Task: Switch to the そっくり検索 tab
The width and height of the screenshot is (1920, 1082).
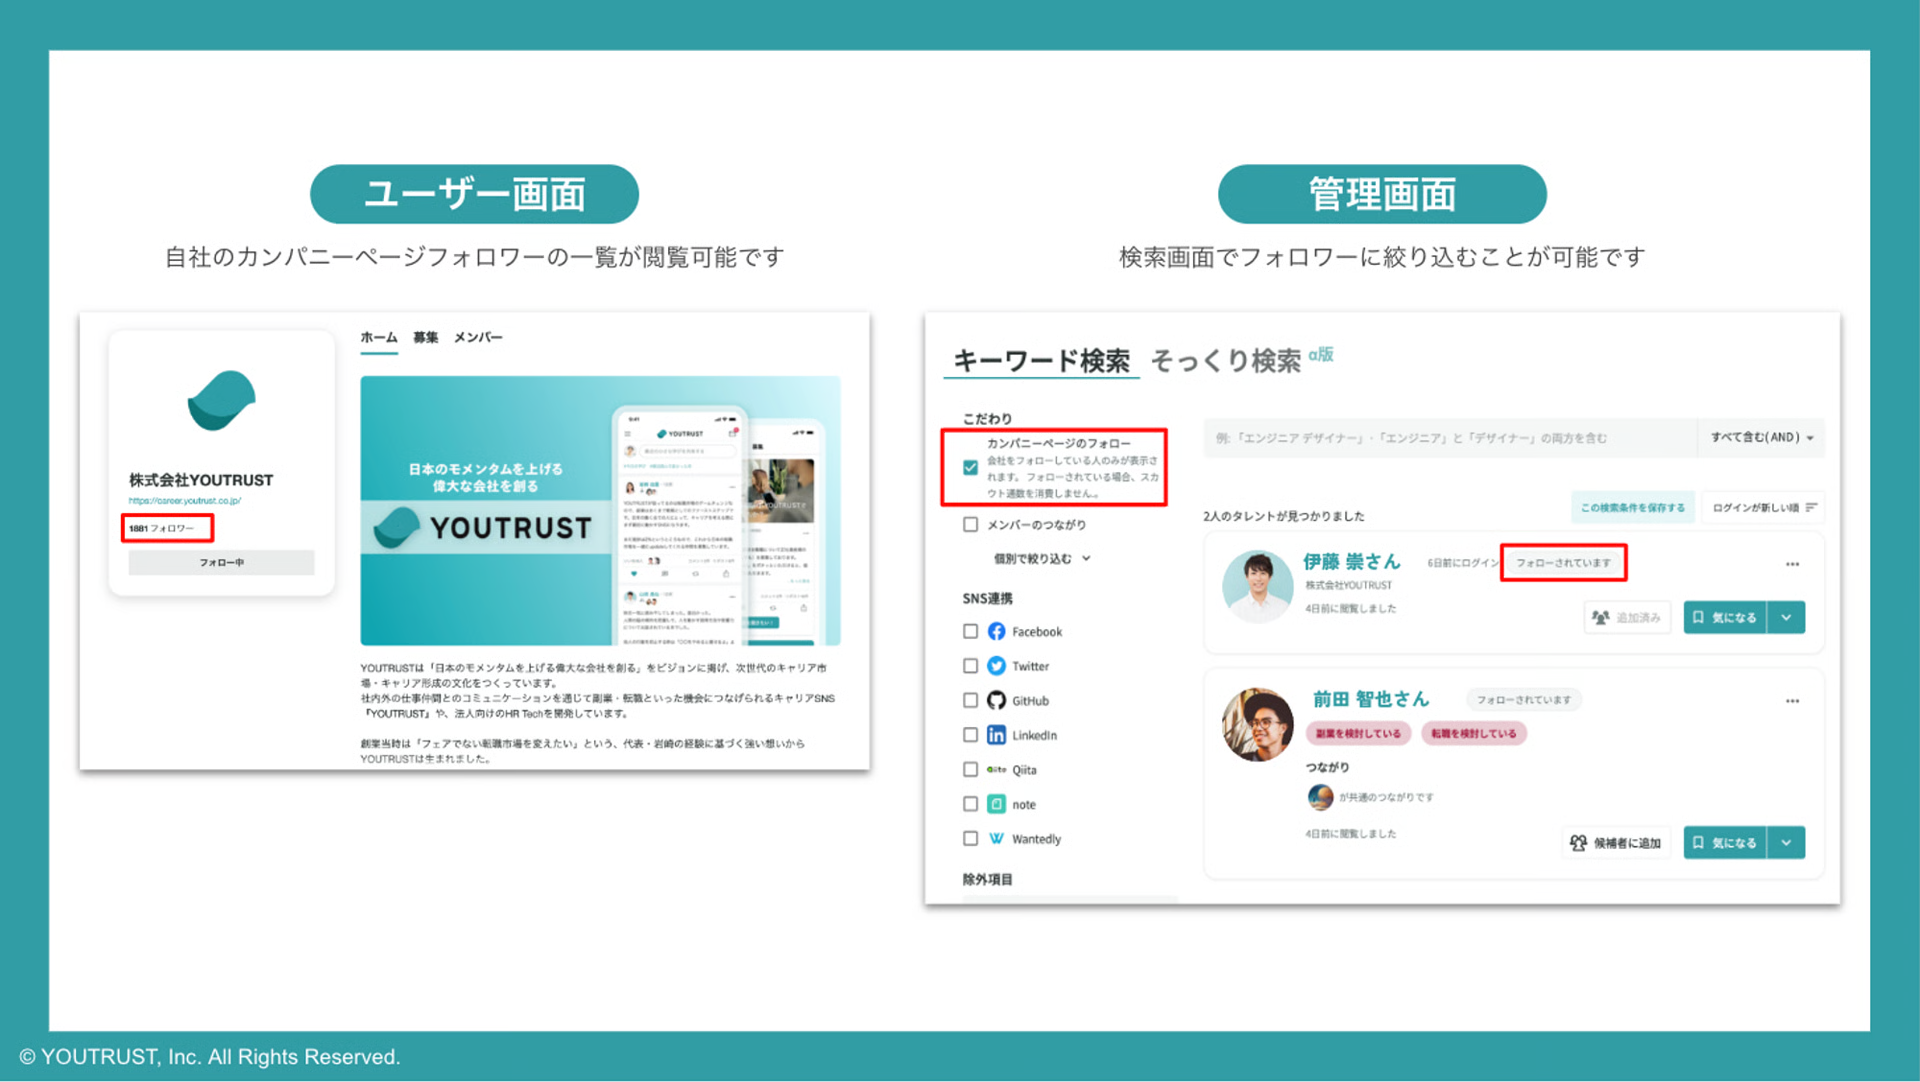Action: 1227,360
